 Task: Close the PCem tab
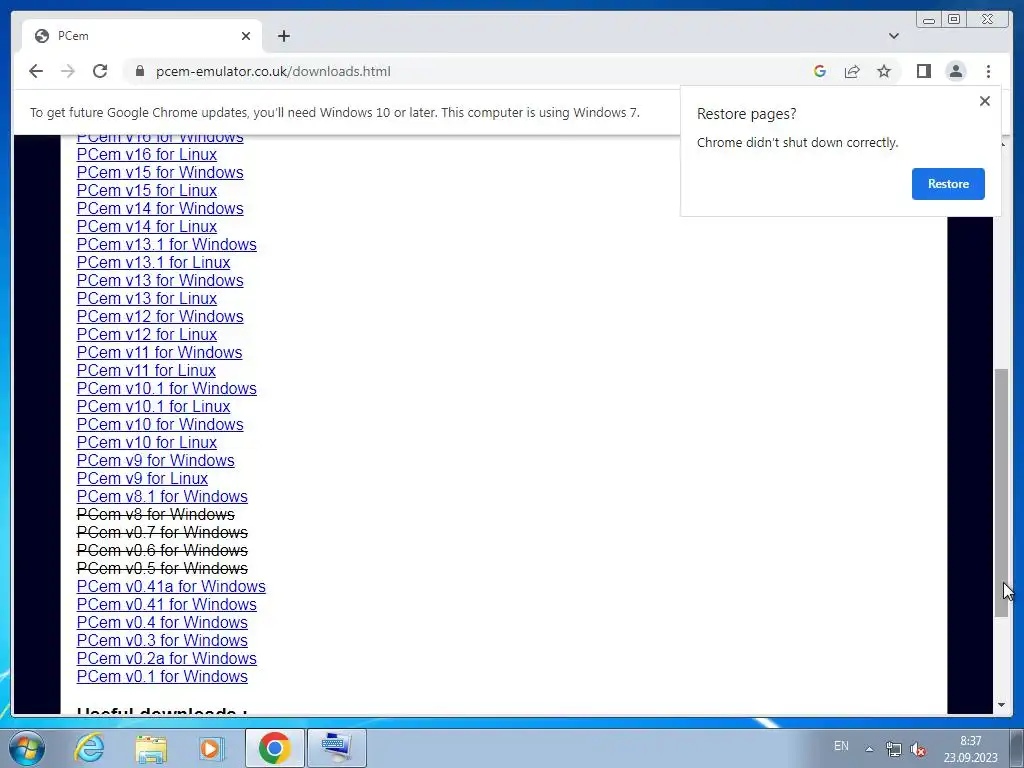246,36
